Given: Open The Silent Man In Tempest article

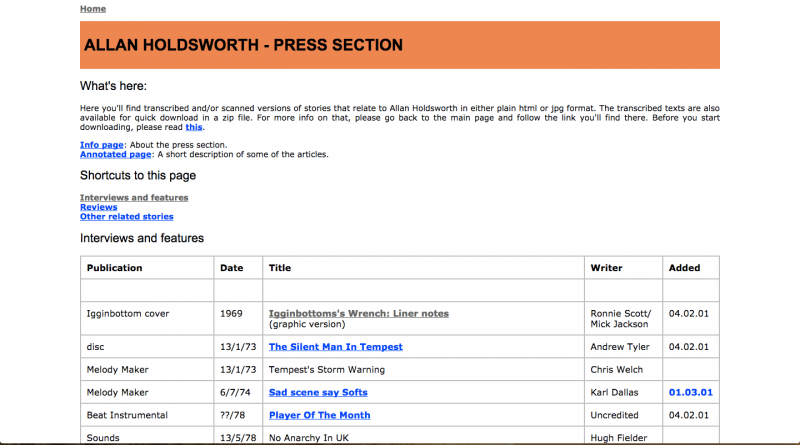Looking at the screenshot, I should click(335, 347).
